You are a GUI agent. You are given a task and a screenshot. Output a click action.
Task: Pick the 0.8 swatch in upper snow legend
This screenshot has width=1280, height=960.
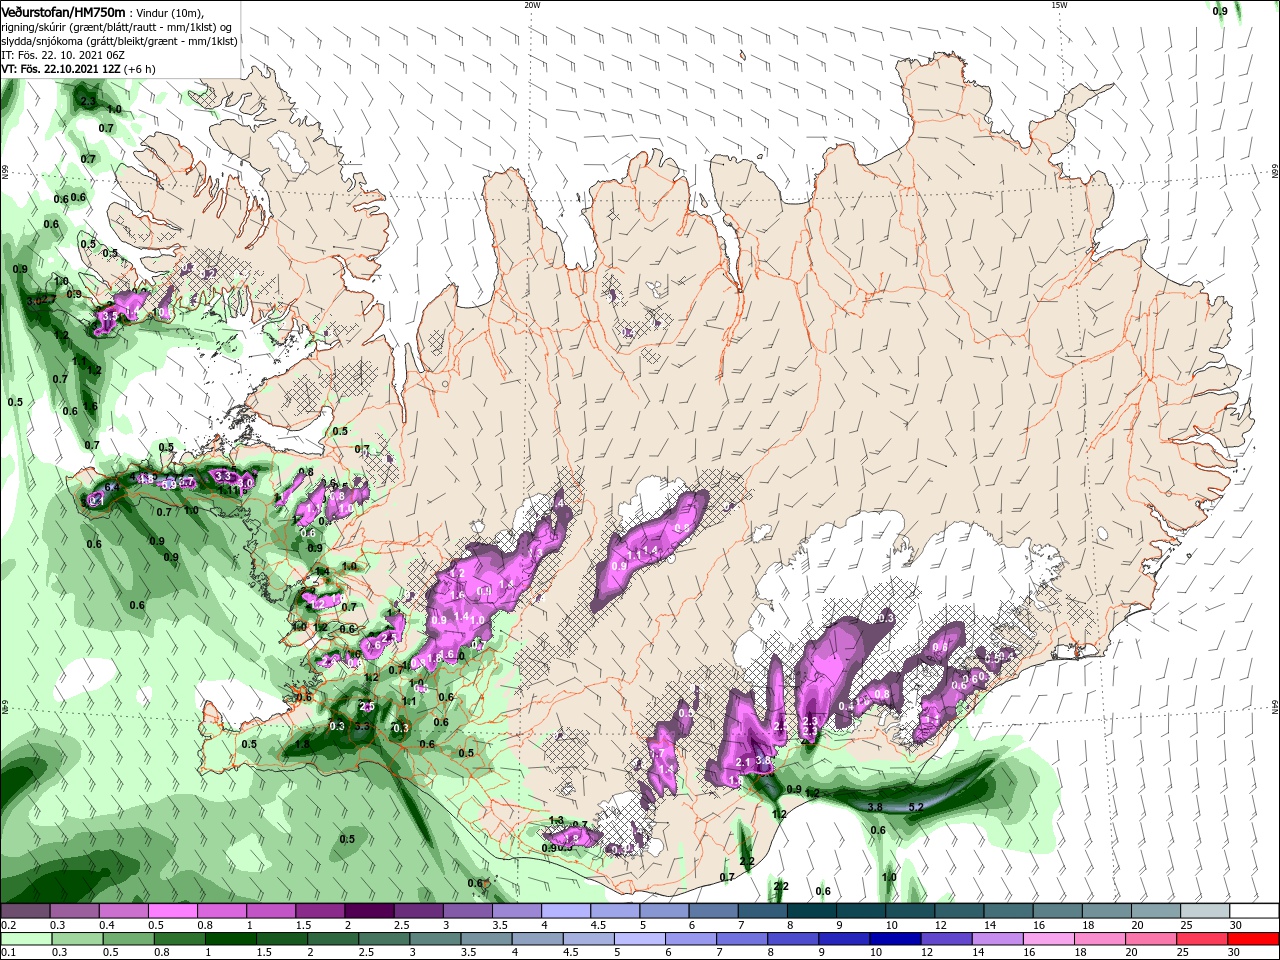coord(221,911)
